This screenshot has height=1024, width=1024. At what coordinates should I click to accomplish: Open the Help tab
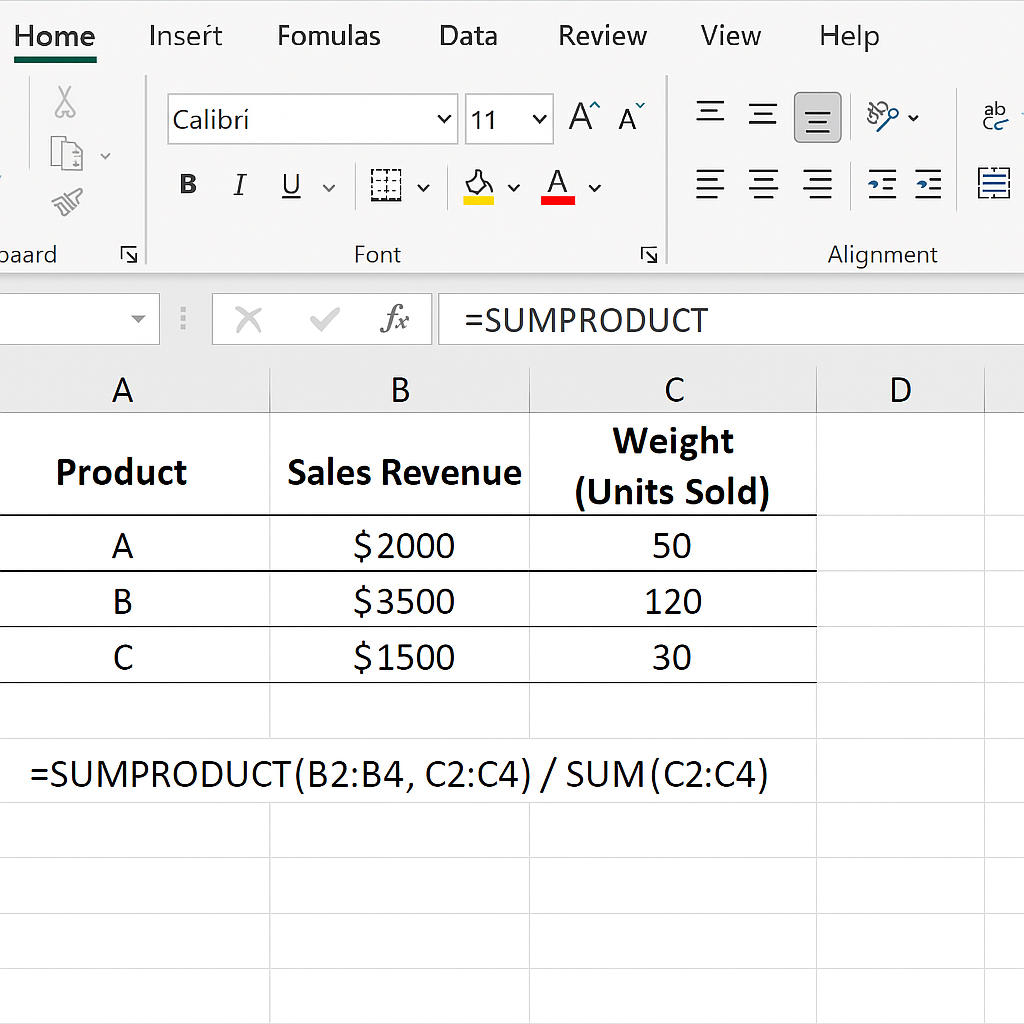point(849,37)
